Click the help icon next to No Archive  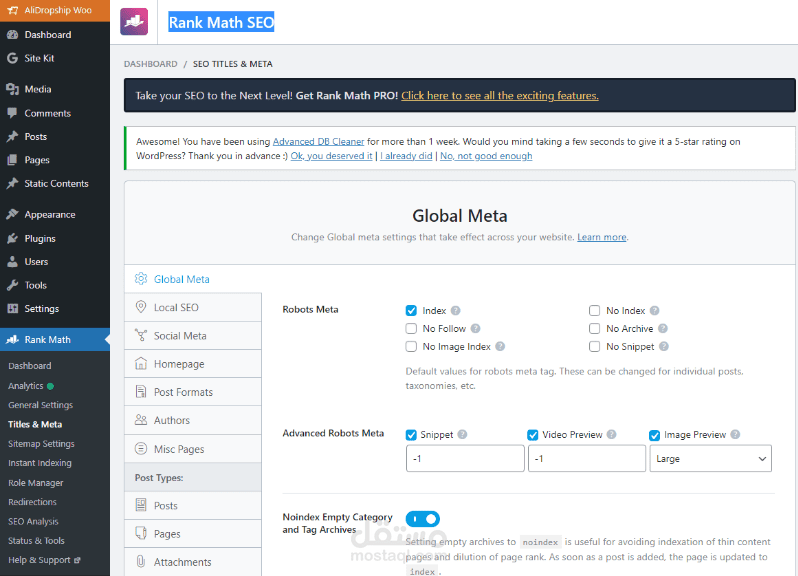(x=663, y=328)
